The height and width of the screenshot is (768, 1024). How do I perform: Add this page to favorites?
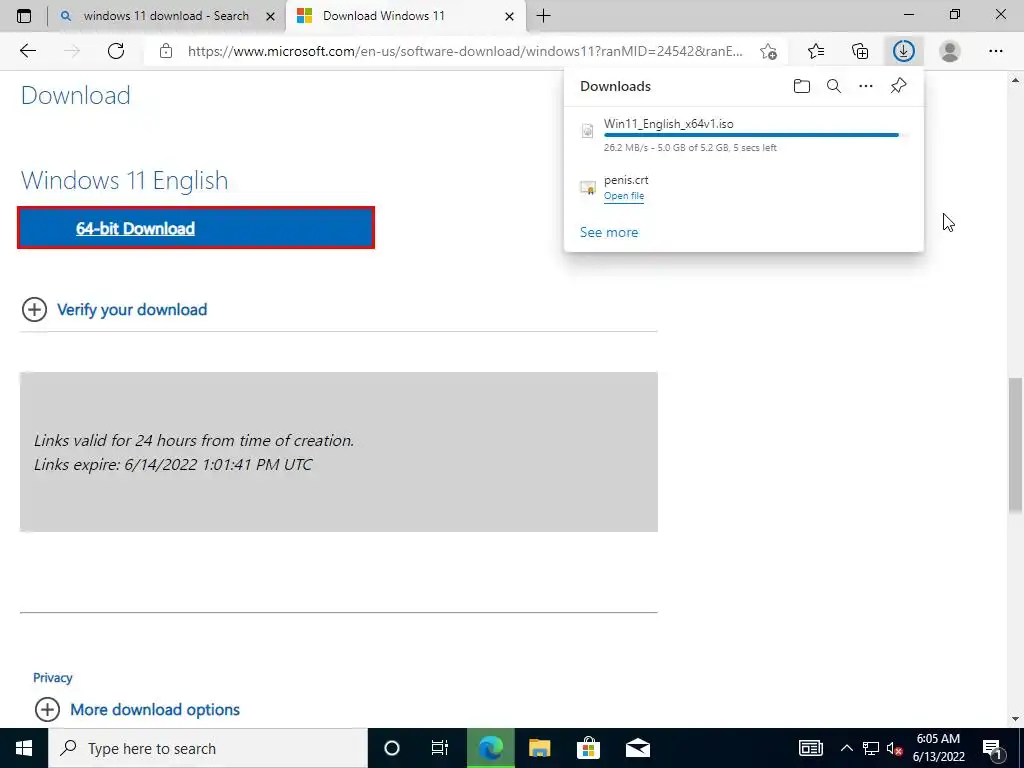click(769, 51)
